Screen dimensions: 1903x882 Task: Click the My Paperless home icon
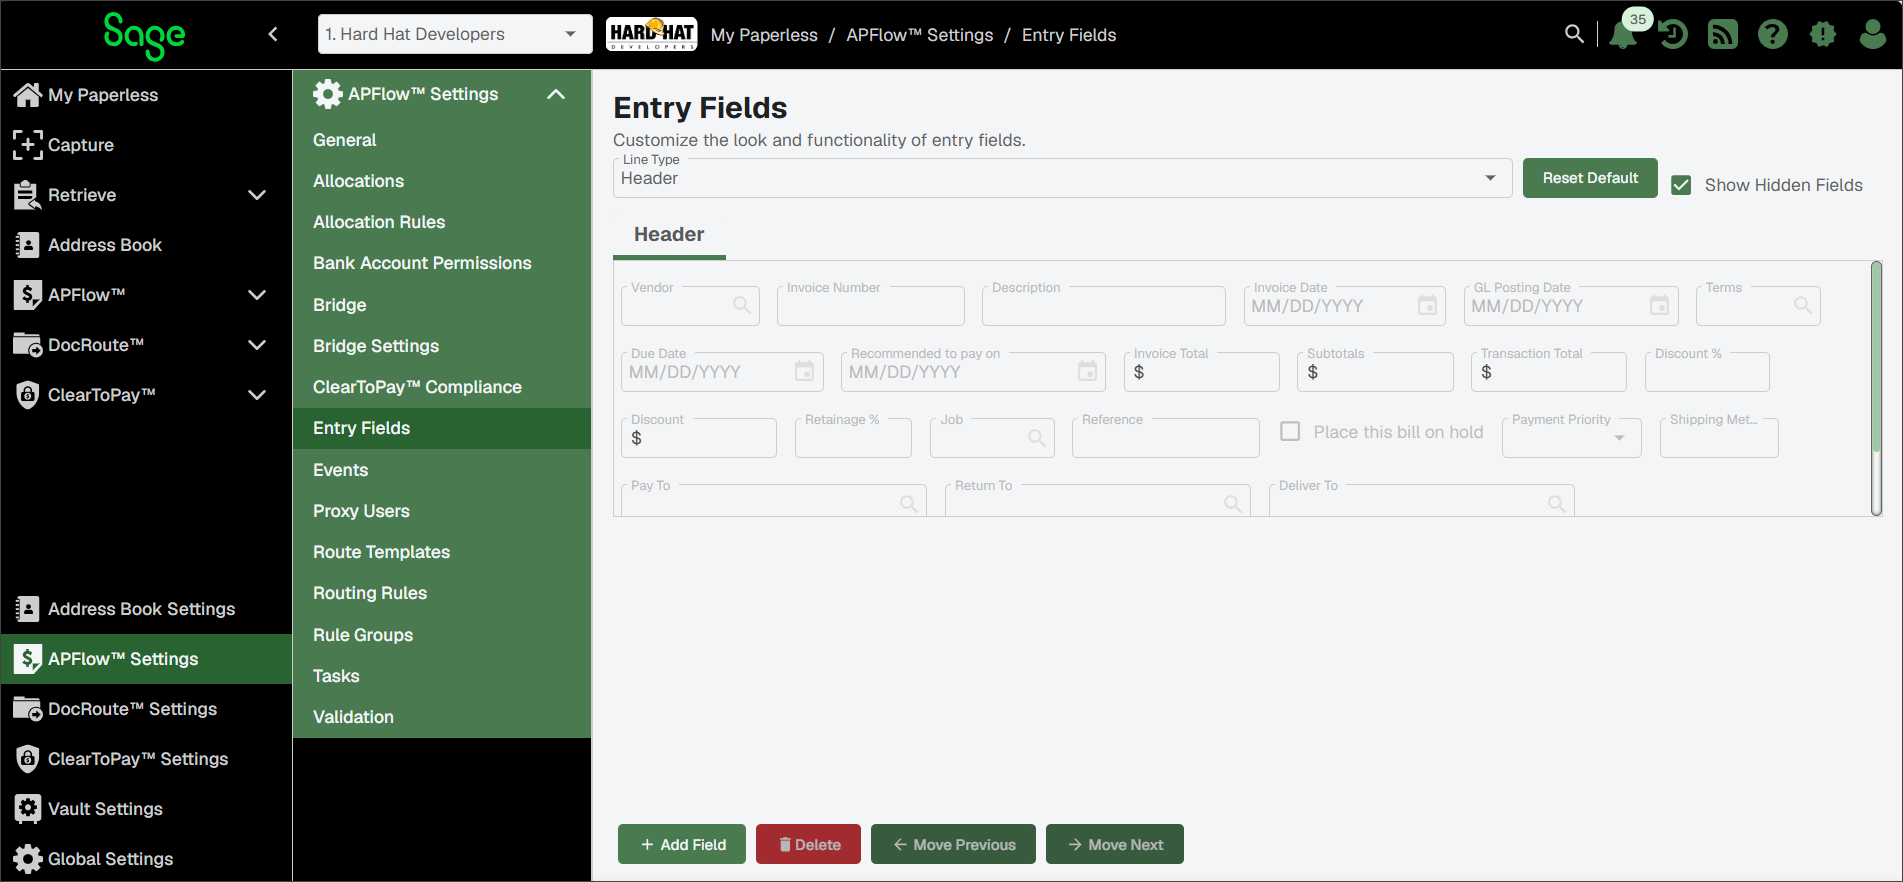click(27, 95)
